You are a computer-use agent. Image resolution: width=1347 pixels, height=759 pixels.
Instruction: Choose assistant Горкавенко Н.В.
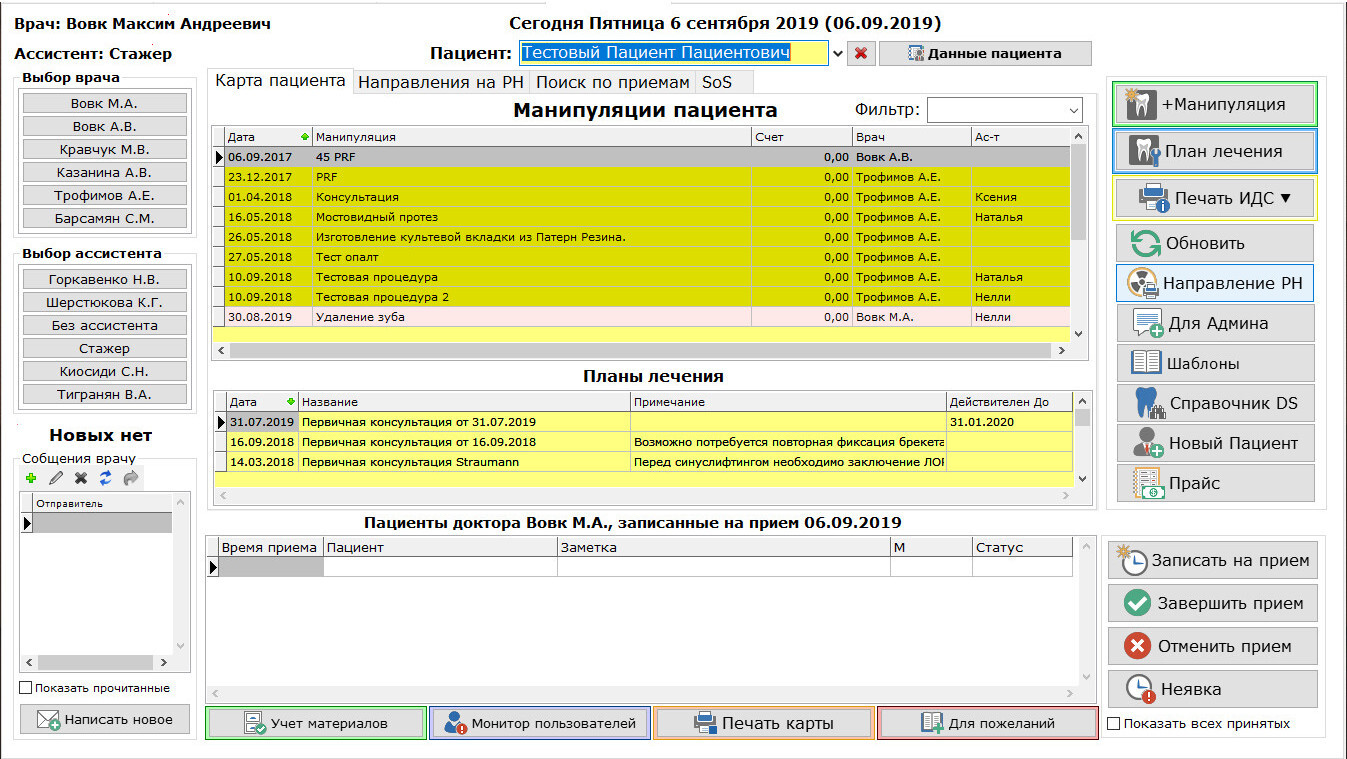[x=105, y=279]
